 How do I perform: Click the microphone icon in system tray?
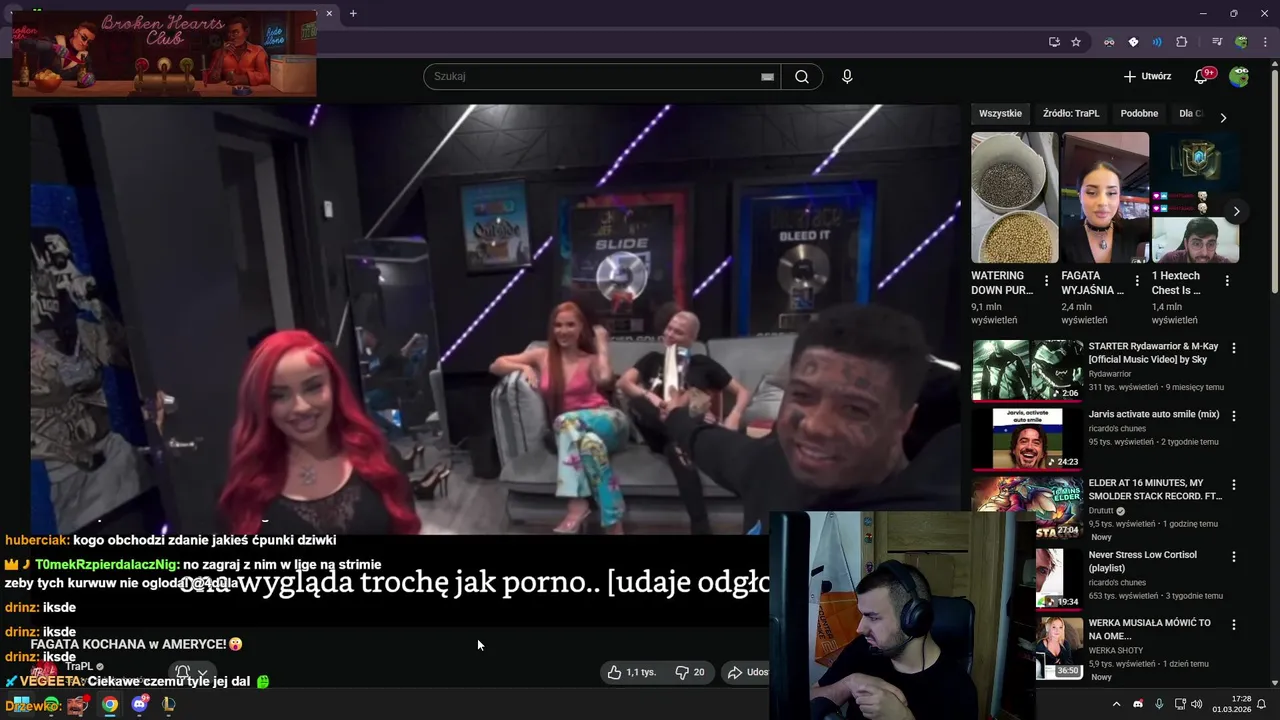tap(1159, 704)
